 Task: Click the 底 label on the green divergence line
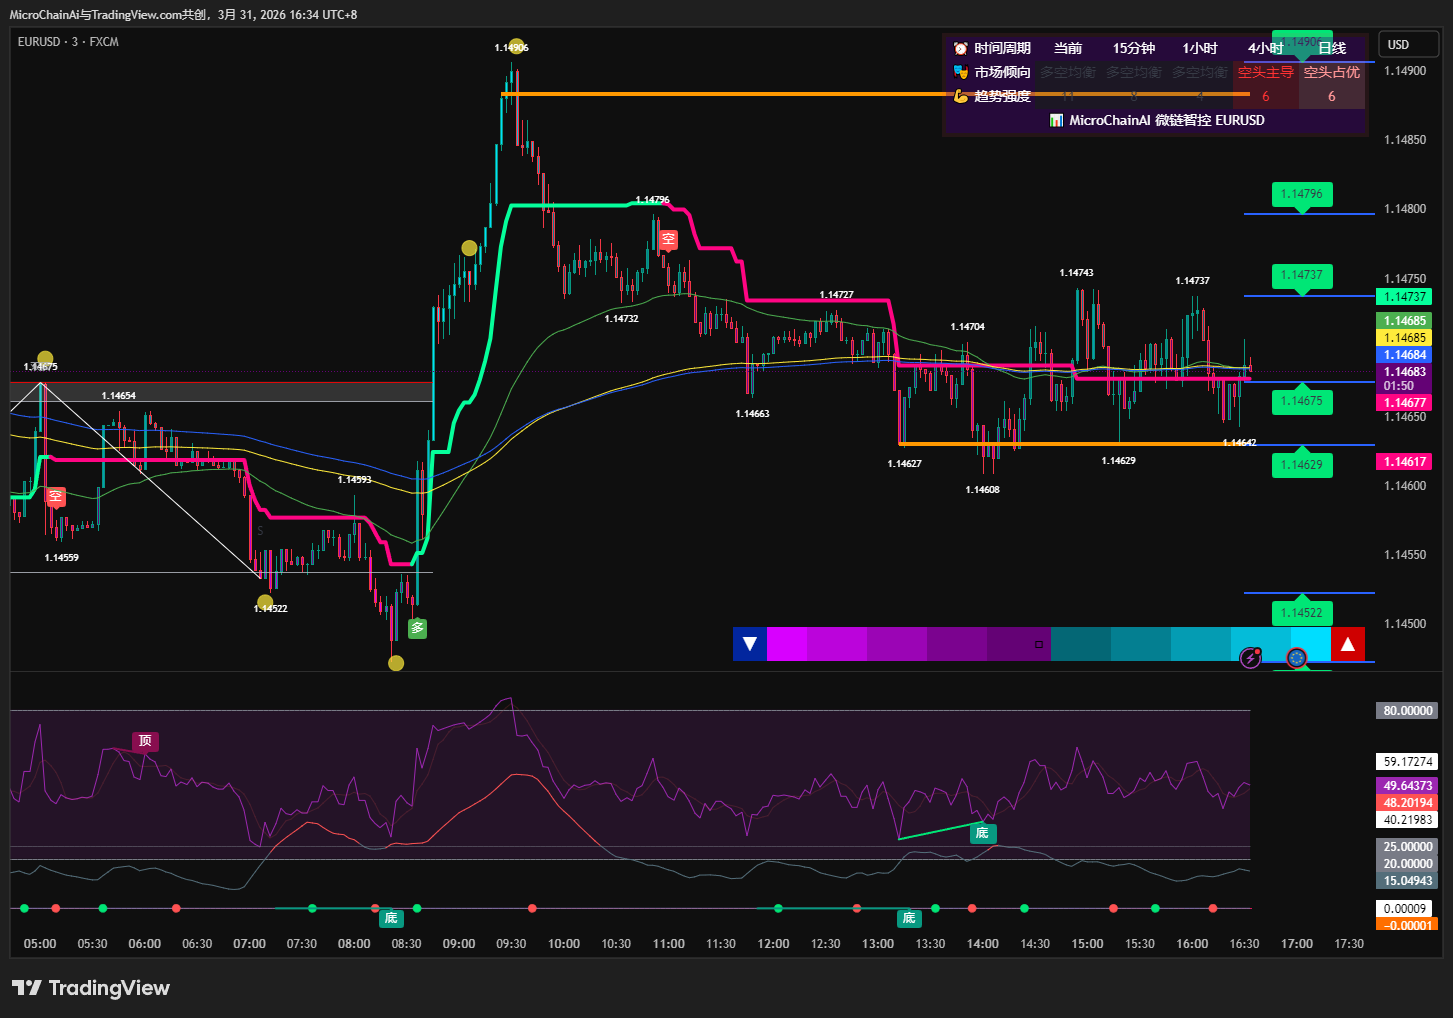(982, 833)
